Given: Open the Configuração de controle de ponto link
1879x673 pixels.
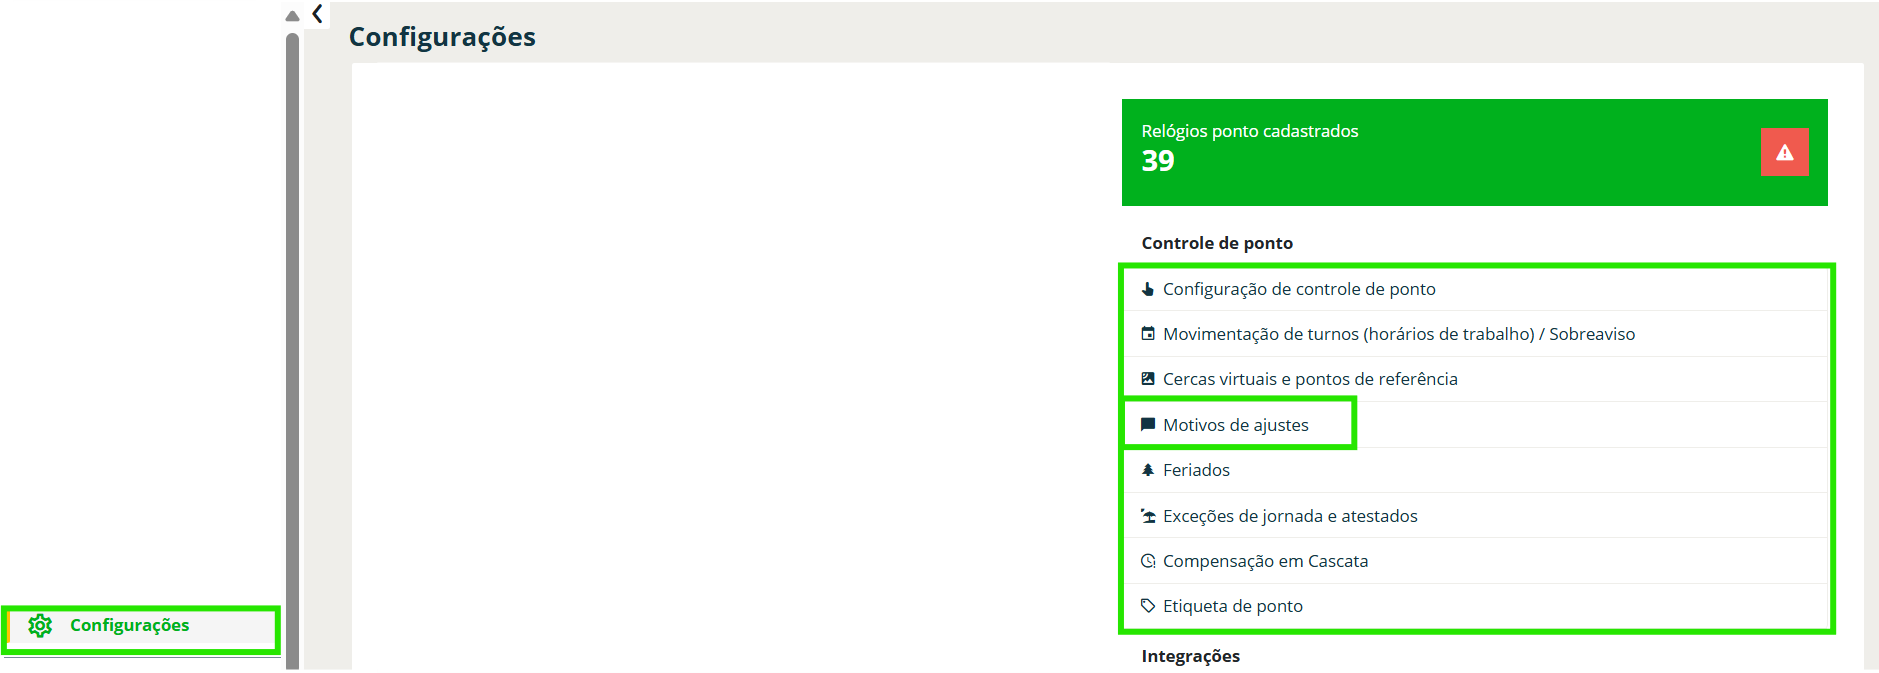Looking at the screenshot, I should click(1299, 289).
